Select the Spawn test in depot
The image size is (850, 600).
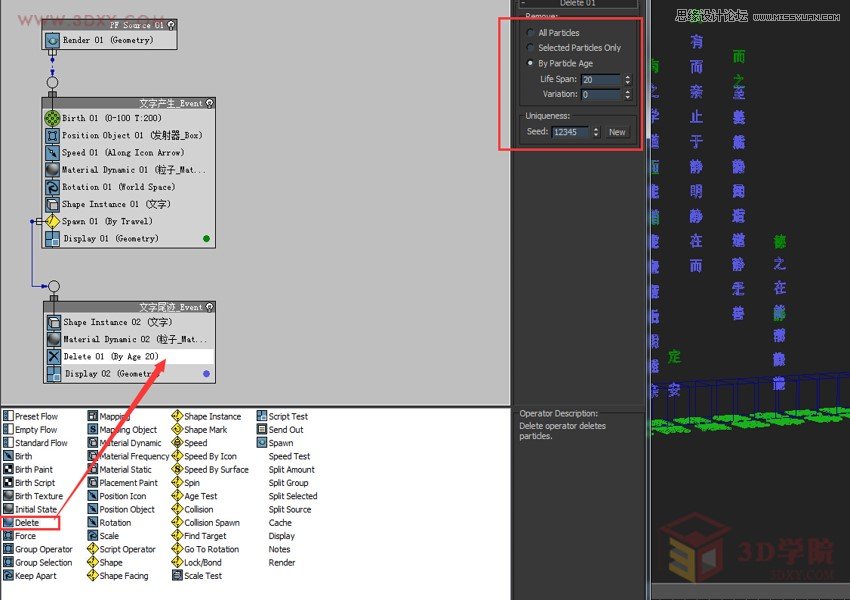275,443
